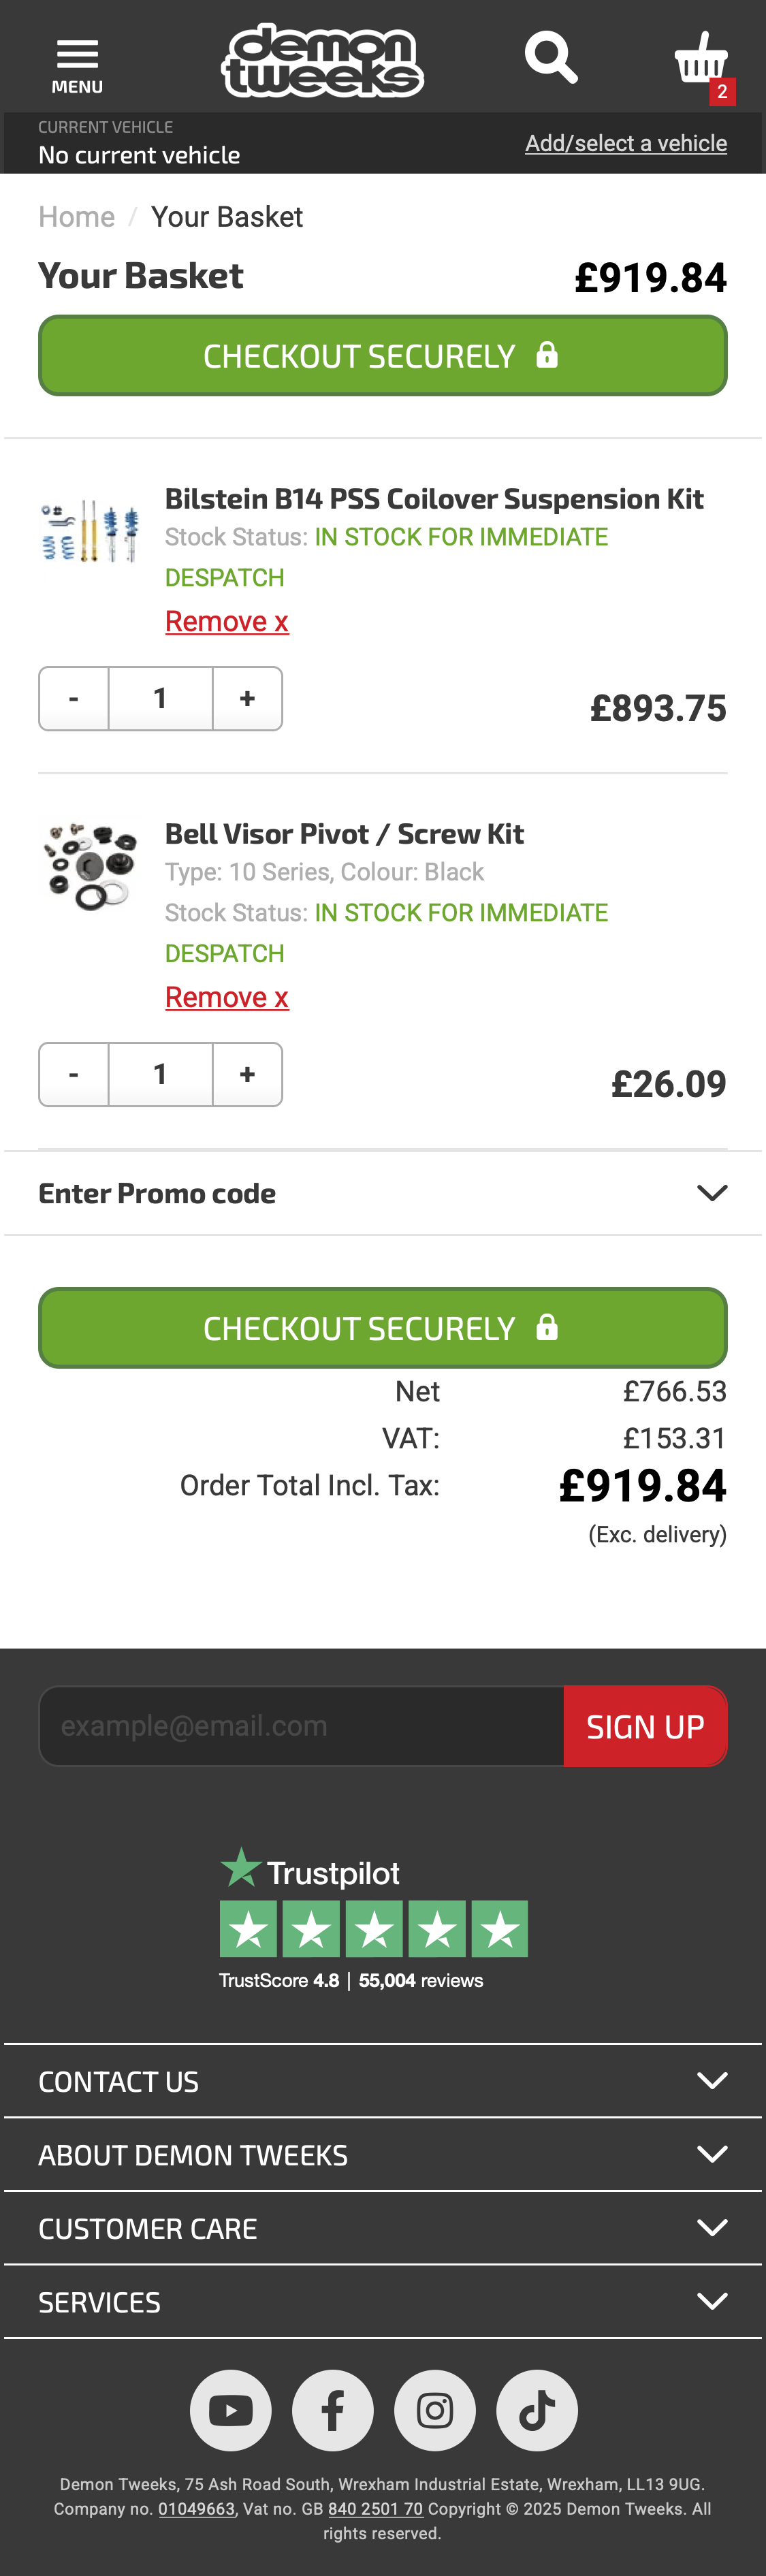Click the Demon Tweeks logo
This screenshot has height=2576, width=766.
click(322, 61)
